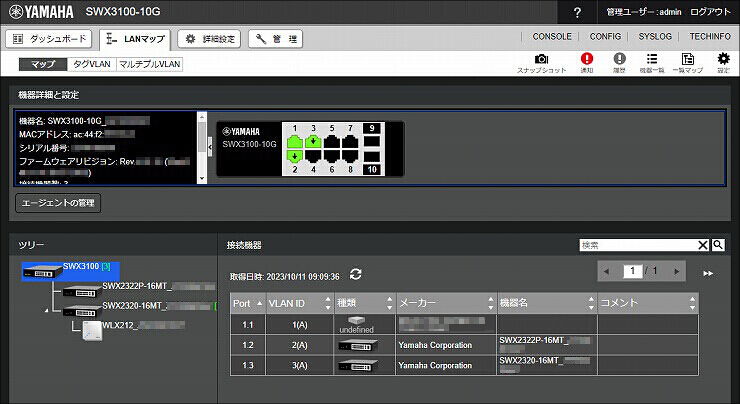Open the CONSOLE link

point(552,36)
